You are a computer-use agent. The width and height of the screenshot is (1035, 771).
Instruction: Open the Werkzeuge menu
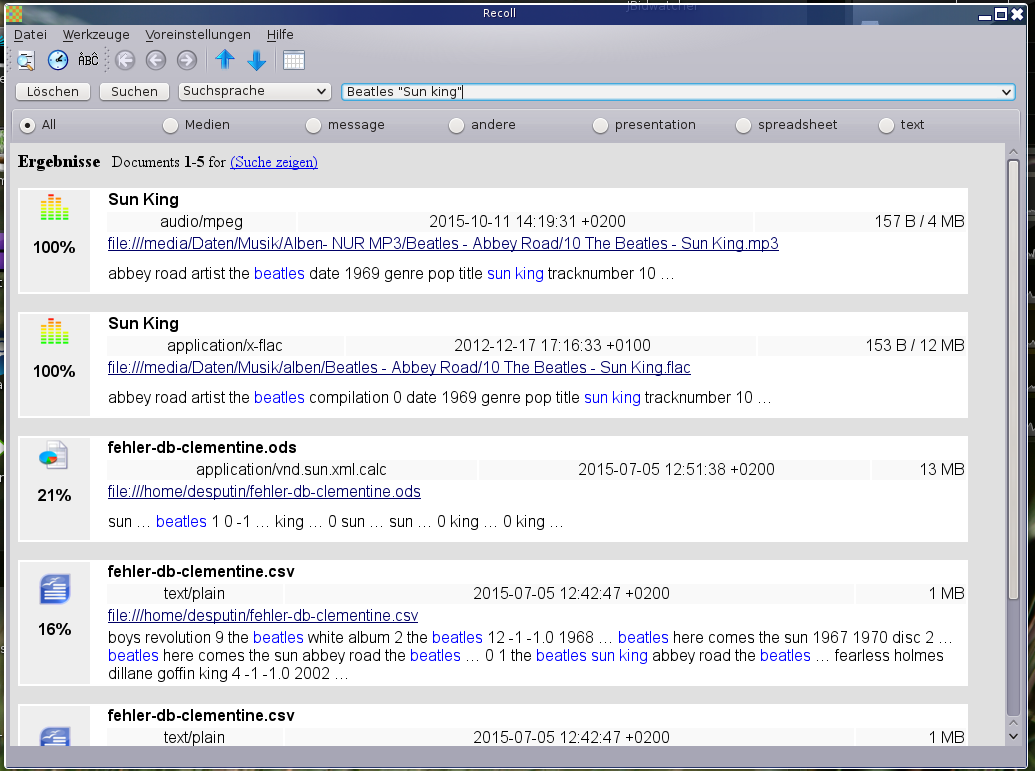click(96, 35)
